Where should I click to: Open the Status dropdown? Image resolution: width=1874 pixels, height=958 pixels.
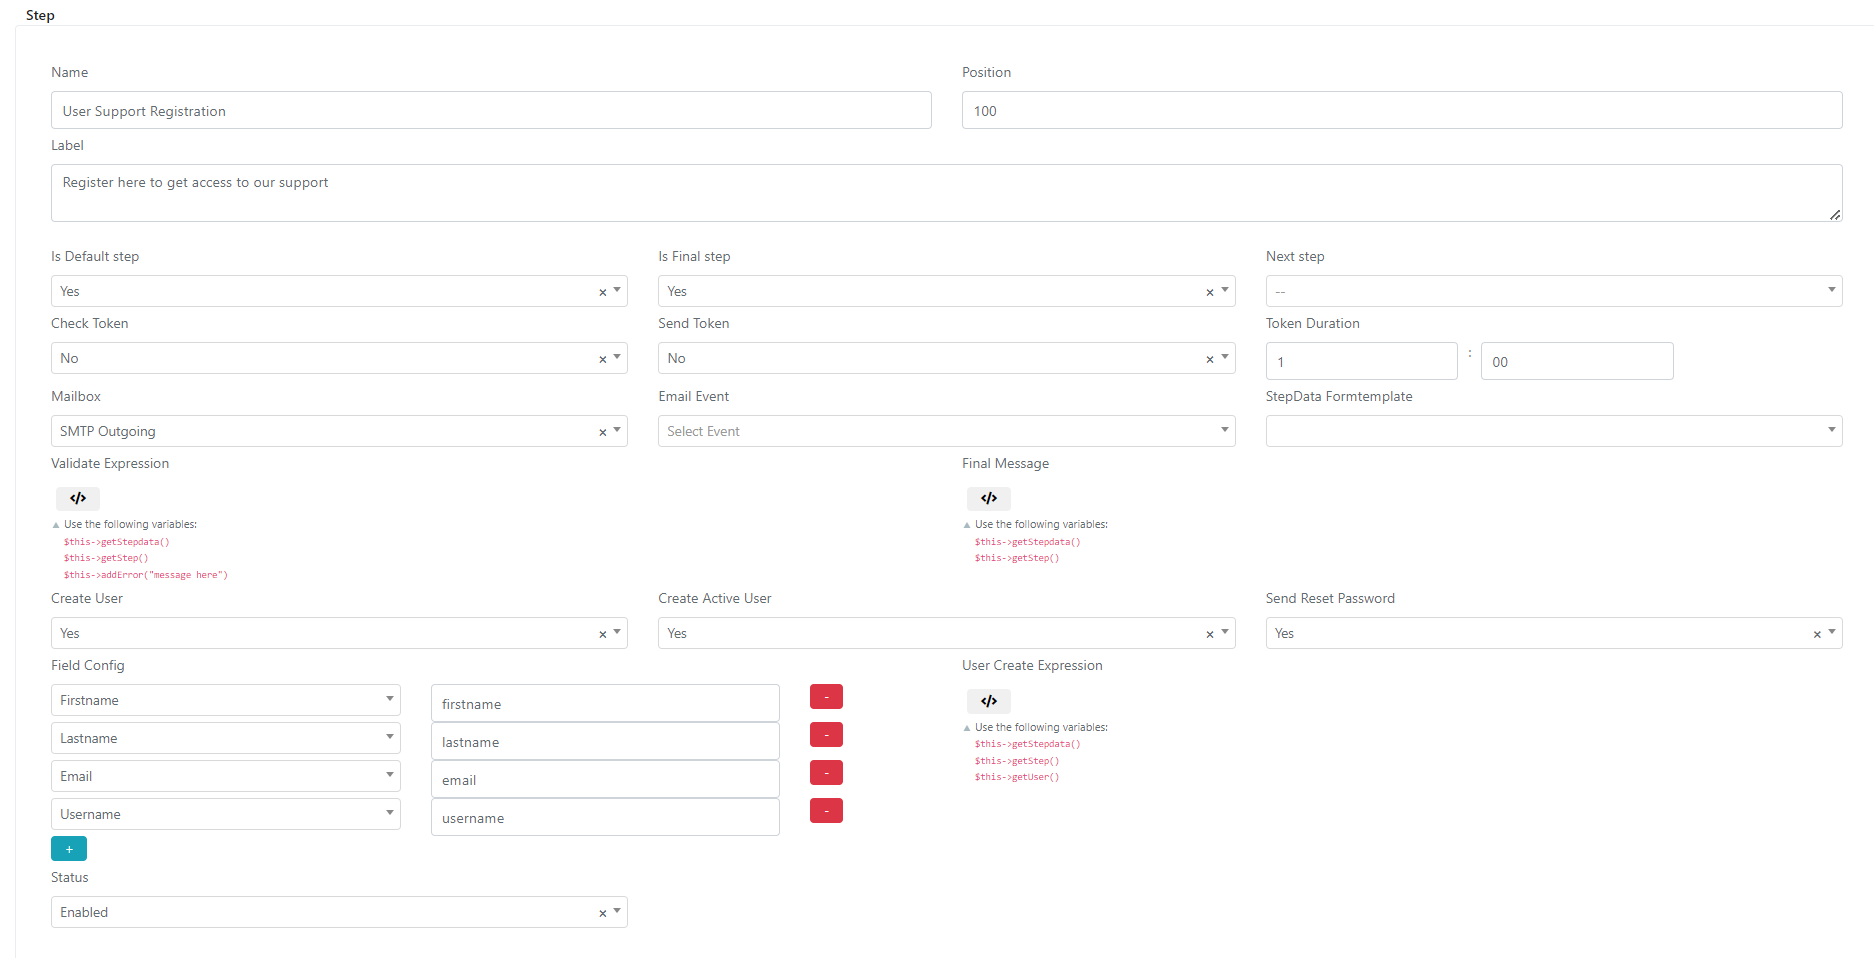tap(339, 912)
